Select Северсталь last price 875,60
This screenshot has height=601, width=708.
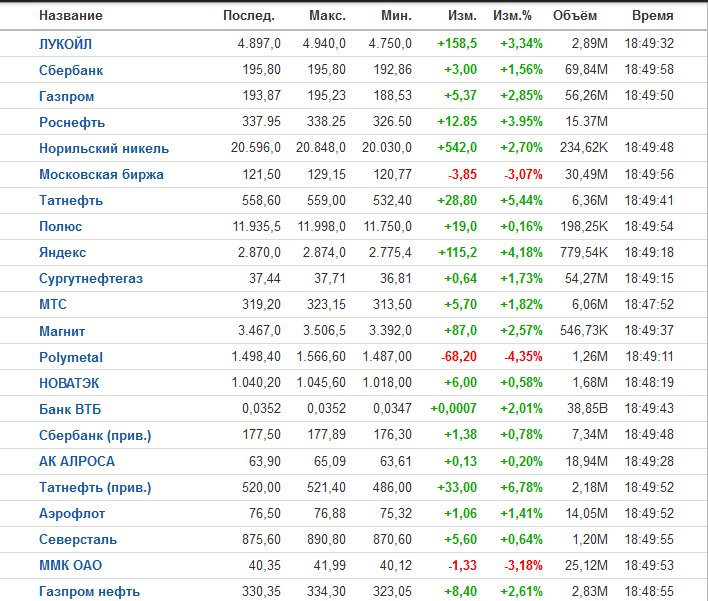pyautogui.click(x=261, y=539)
